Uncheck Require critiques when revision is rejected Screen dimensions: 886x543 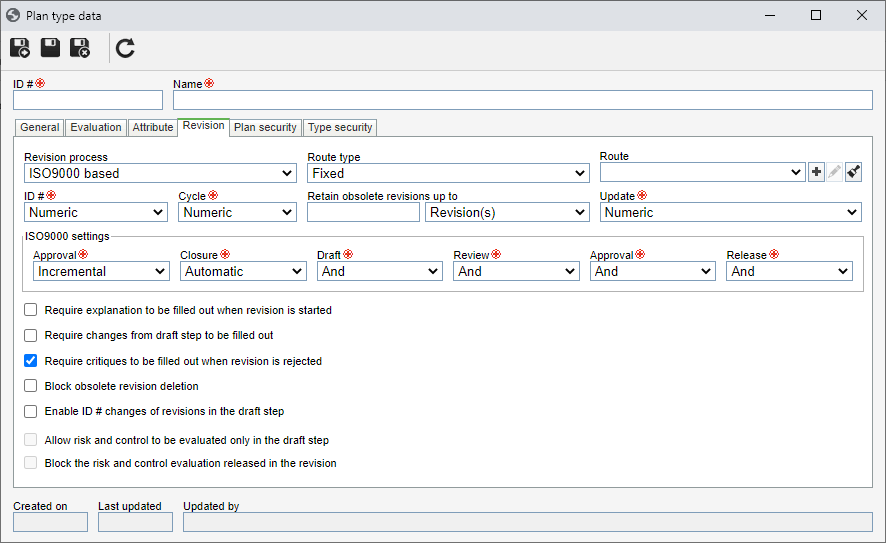[31, 360]
